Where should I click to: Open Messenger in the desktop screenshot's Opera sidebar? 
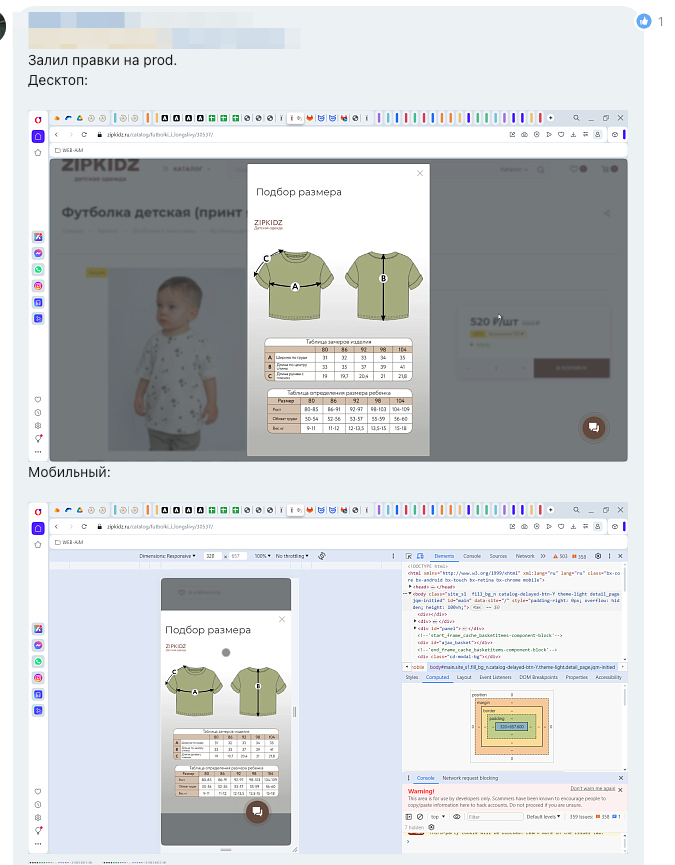(38, 253)
